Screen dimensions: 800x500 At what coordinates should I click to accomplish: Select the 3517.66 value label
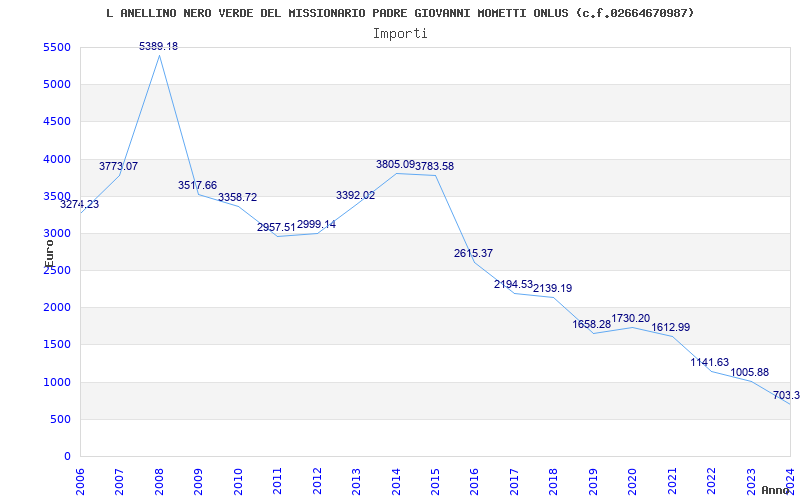point(197,185)
